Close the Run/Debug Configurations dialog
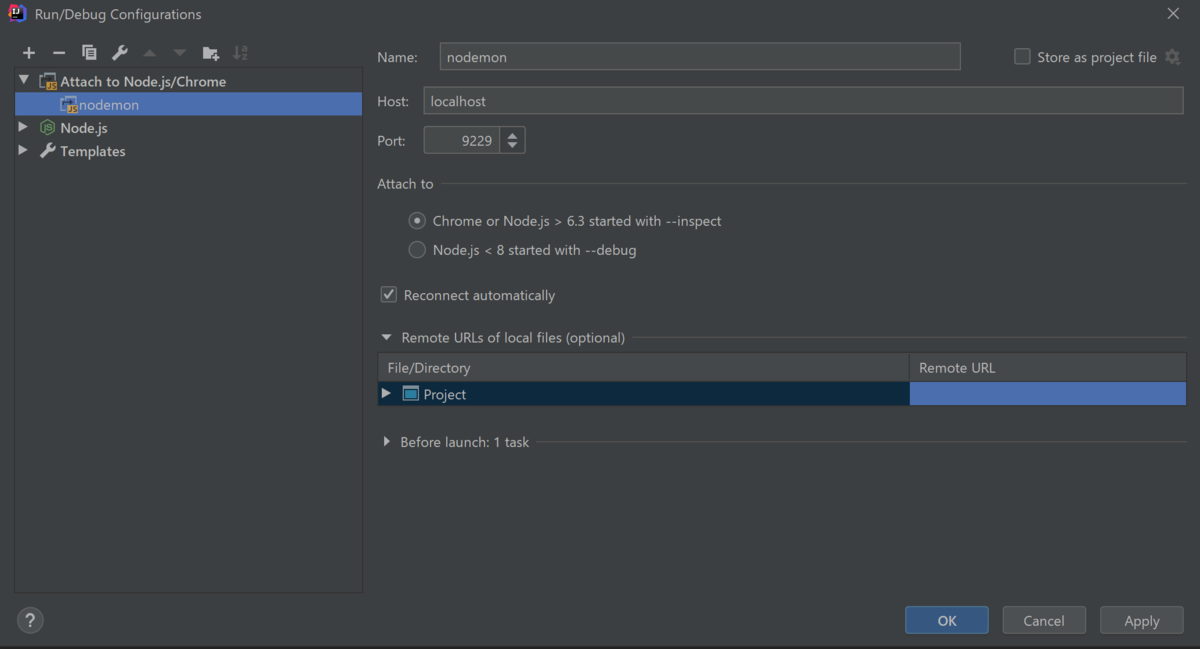 click(x=1173, y=13)
